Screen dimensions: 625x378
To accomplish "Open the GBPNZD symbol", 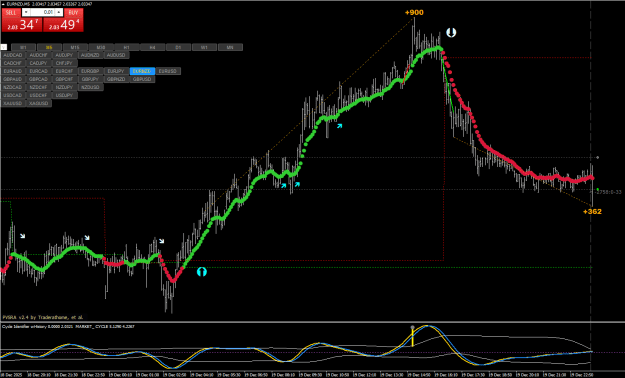I will tap(116, 79).
